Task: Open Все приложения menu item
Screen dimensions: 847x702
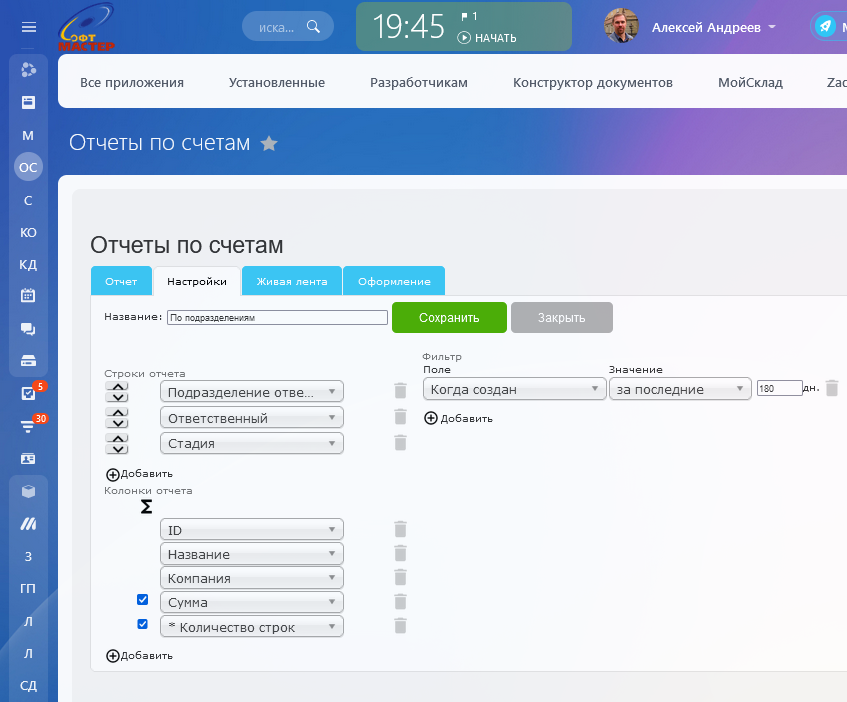Action: click(132, 83)
